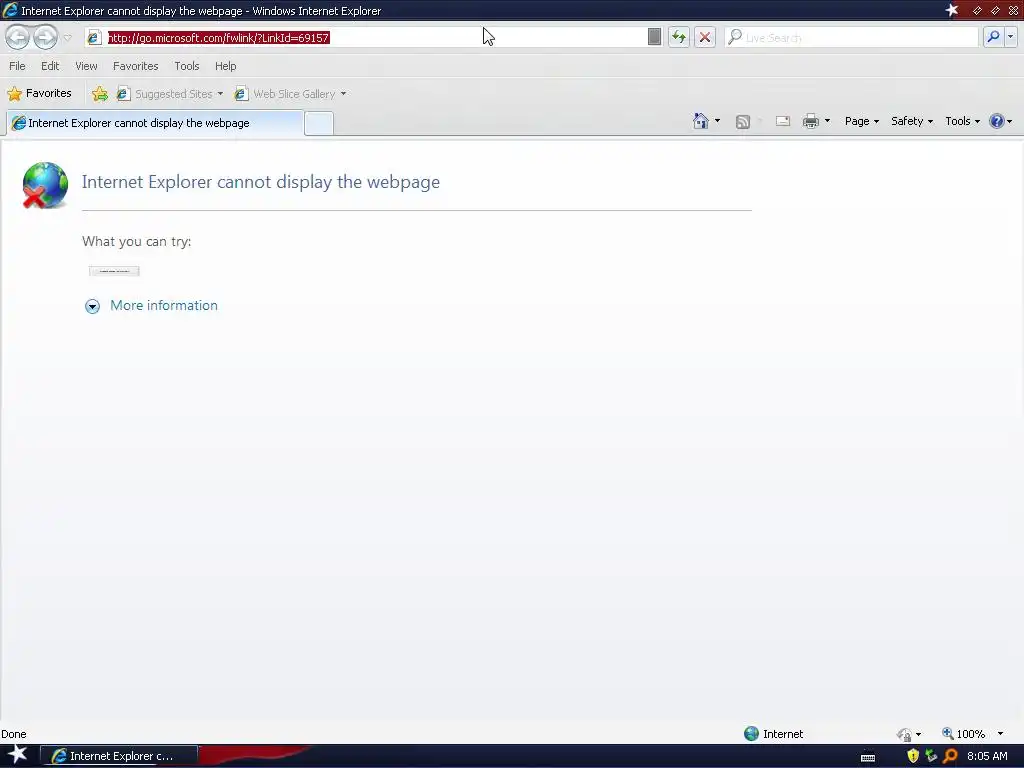Click the Internet security zone indicator

tap(774, 734)
